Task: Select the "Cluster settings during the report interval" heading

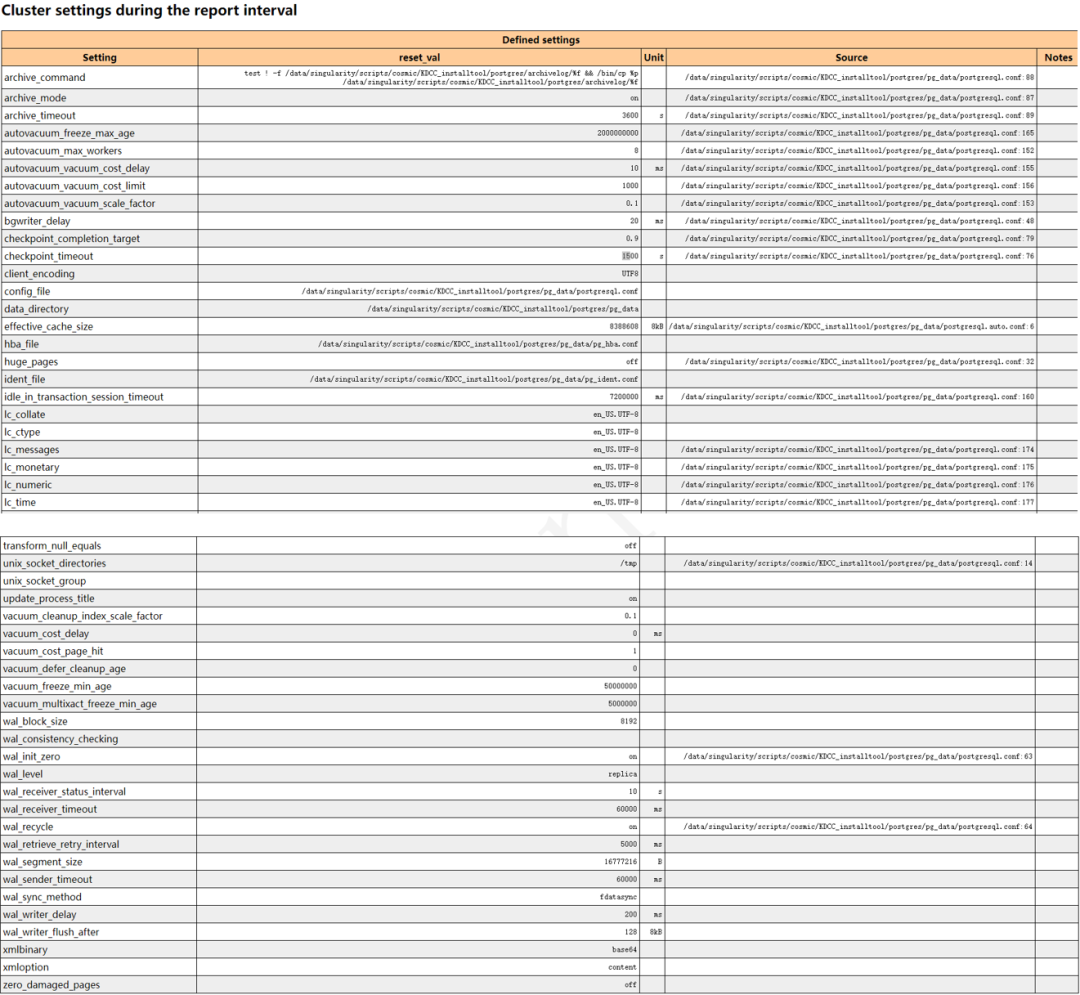Action: coord(149,10)
